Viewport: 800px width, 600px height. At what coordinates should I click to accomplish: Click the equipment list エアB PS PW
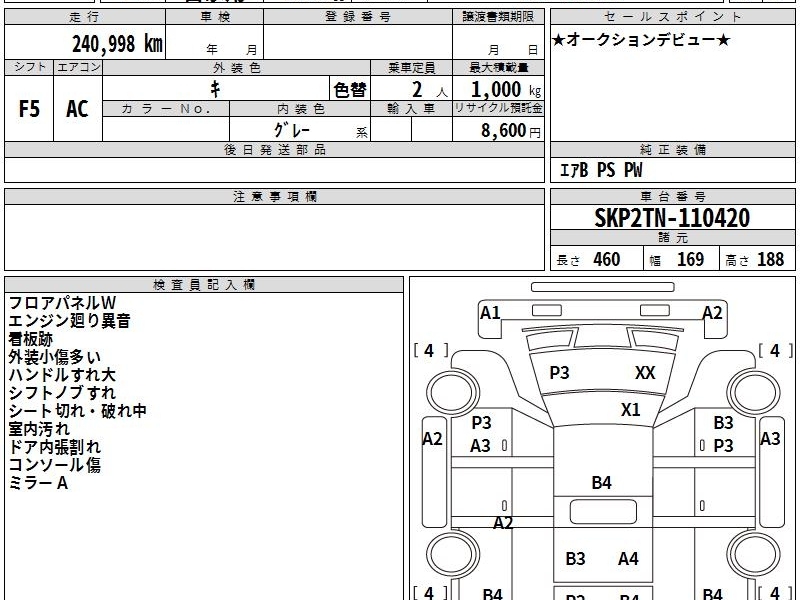tap(601, 170)
